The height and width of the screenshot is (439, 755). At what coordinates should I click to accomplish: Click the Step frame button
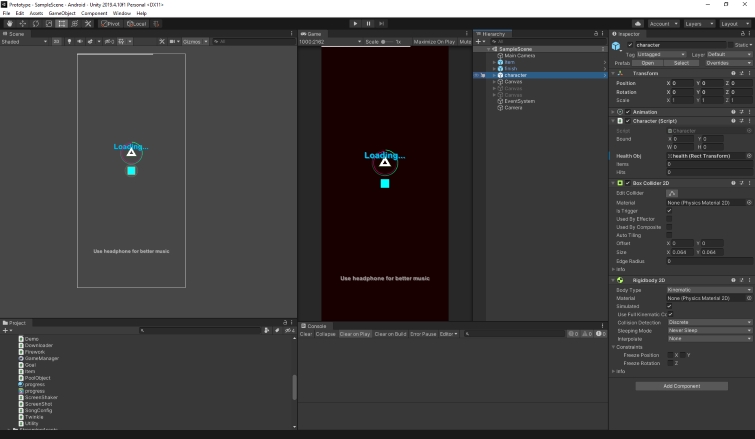(x=381, y=24)
